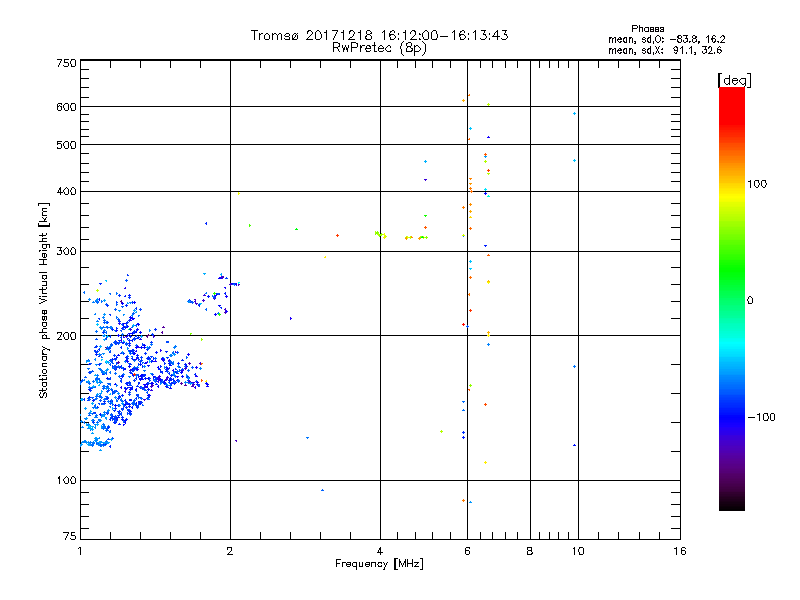The height and width of the screenshot is (600, 800).
Task: Click the '400' tick on the height axis
Action: (66, 192)
